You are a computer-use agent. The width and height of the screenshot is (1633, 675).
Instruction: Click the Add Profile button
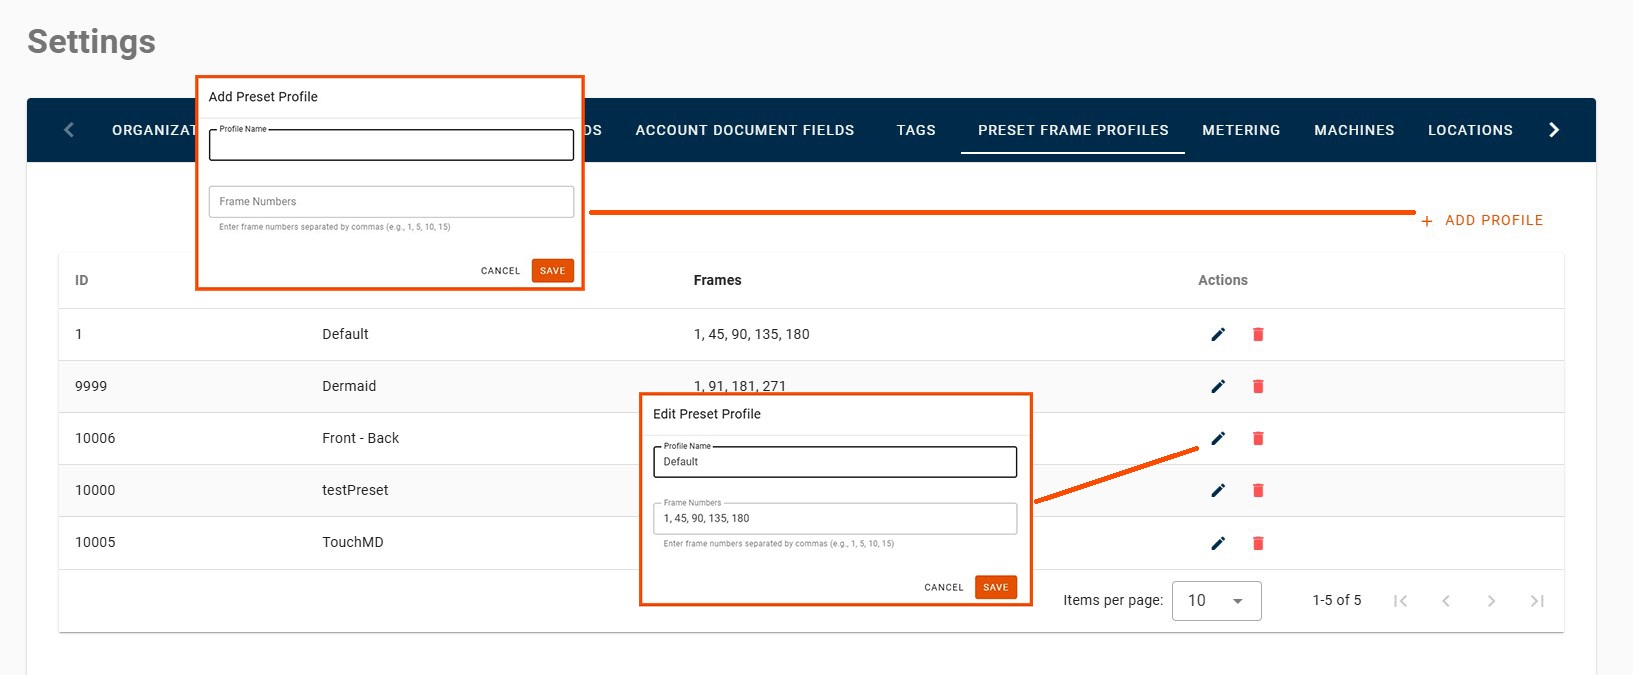[x=1482, y=220]
